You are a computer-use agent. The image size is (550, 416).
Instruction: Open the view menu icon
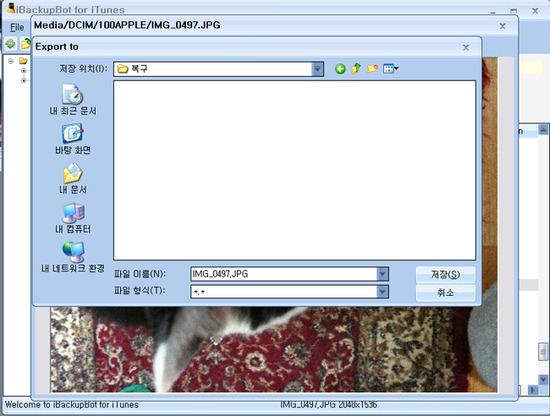tap(390, 69)
